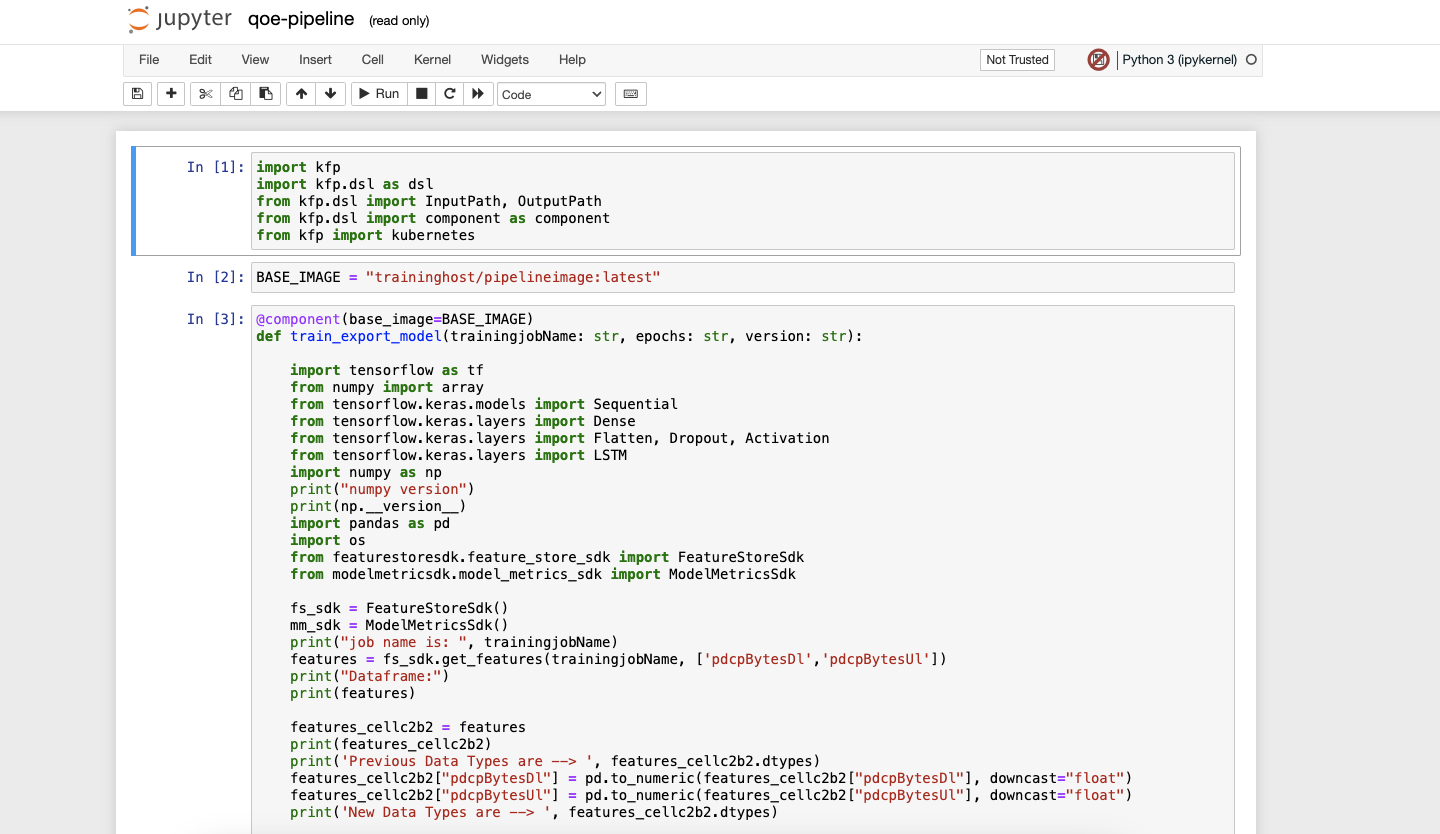This screenshot has height=834, width=1440.
Task: Click the 'print(features)' line
Action: (353, 693)
